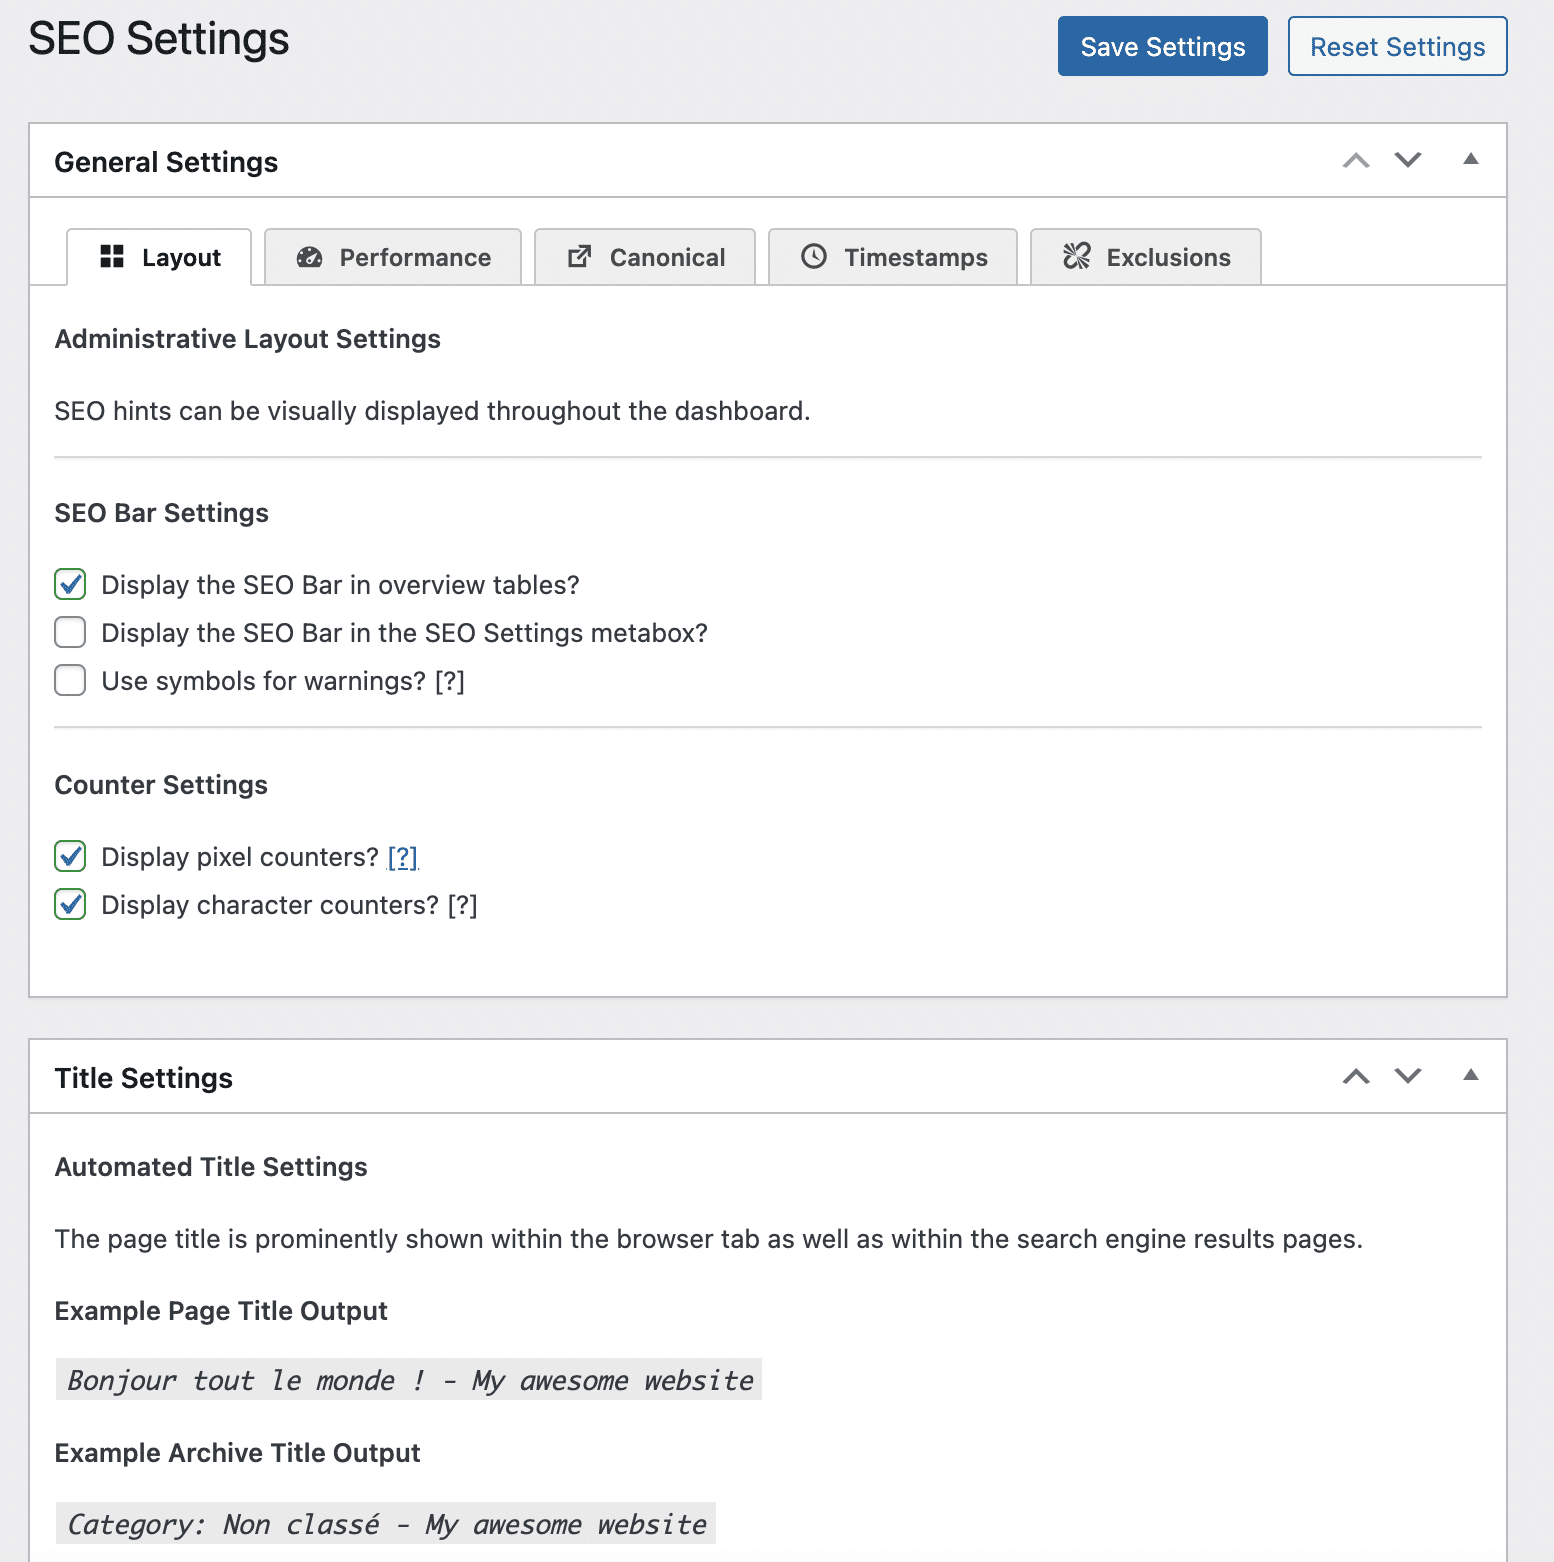Click the down-arrow icon on Title Settings panel
The height and width of the screenshot is (1562, 1554).
(1408, 1077)
